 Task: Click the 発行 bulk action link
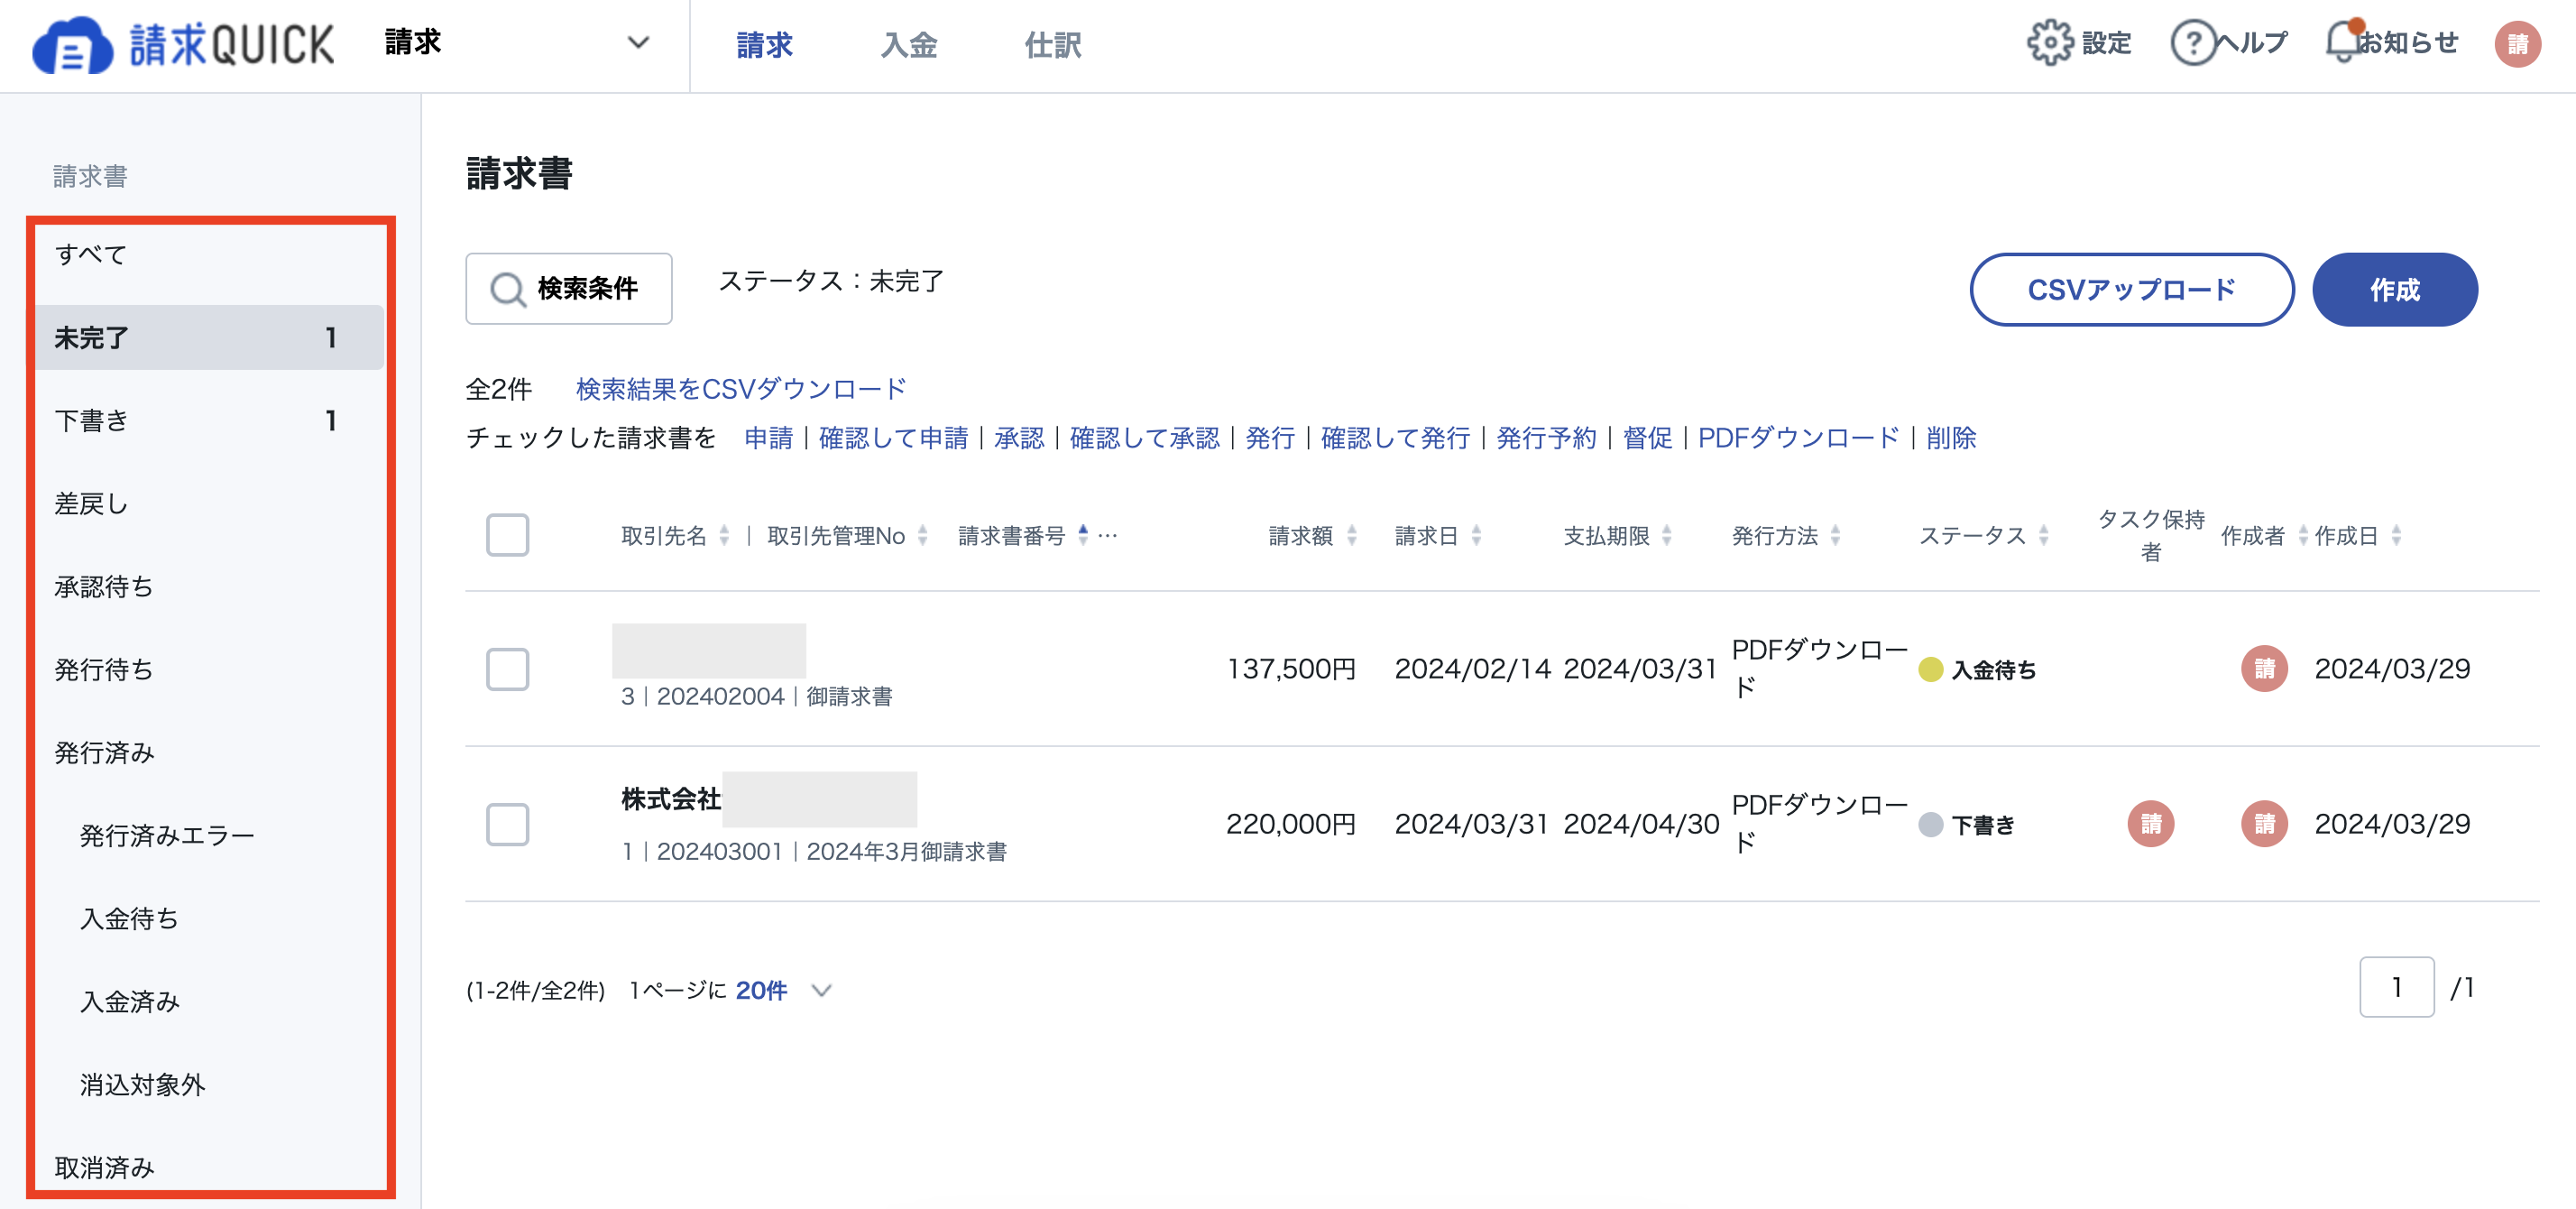(1270, 438)
